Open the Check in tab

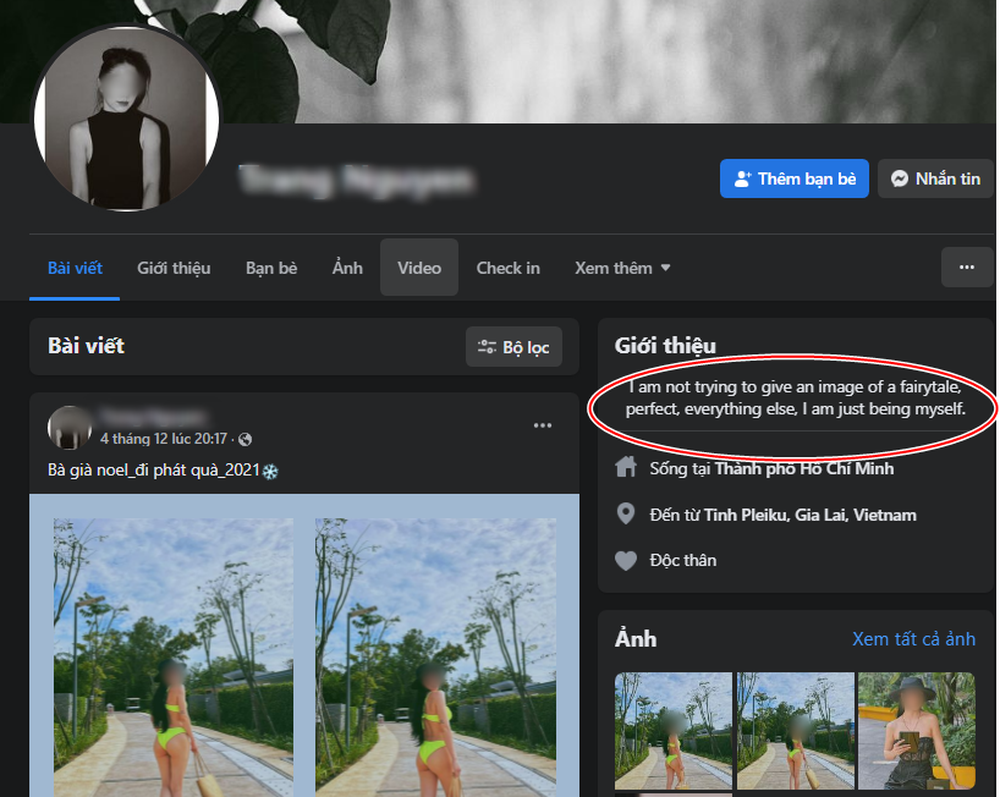point(508,268)
